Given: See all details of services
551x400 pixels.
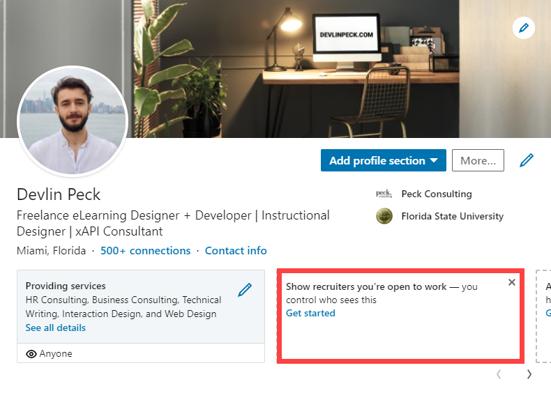Looking at the screenshot, I should pyautogui.click(x=56, y=328).
